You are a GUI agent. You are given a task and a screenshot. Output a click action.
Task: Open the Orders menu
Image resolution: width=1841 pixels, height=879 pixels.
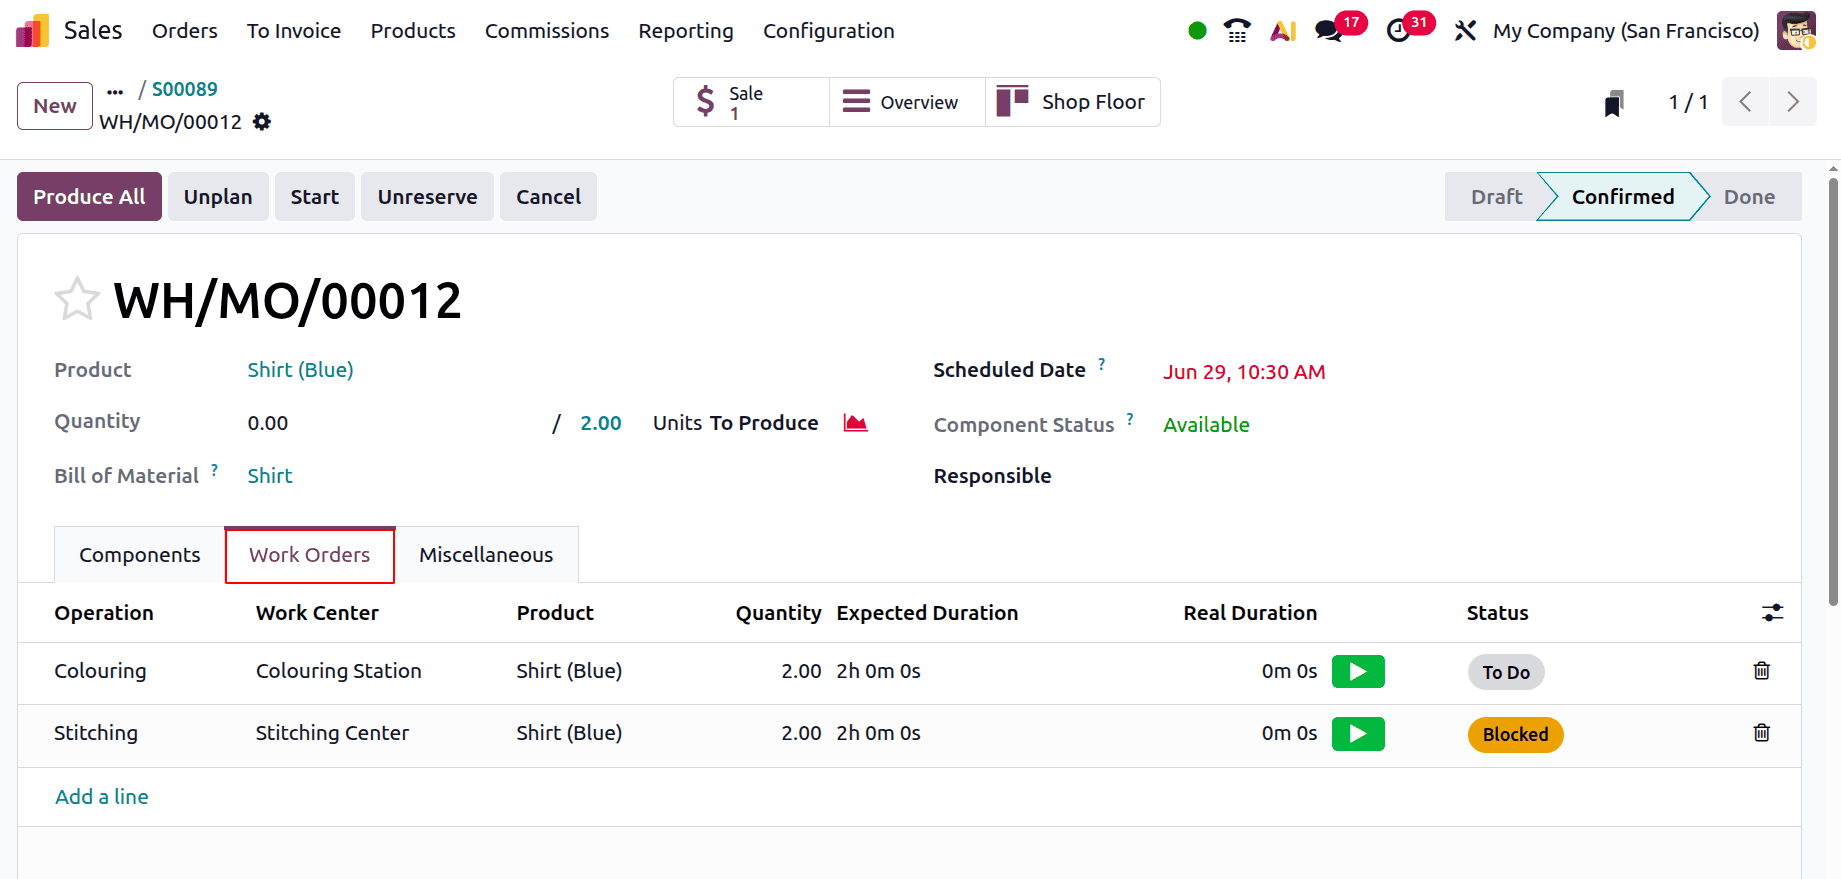(185, 31)
